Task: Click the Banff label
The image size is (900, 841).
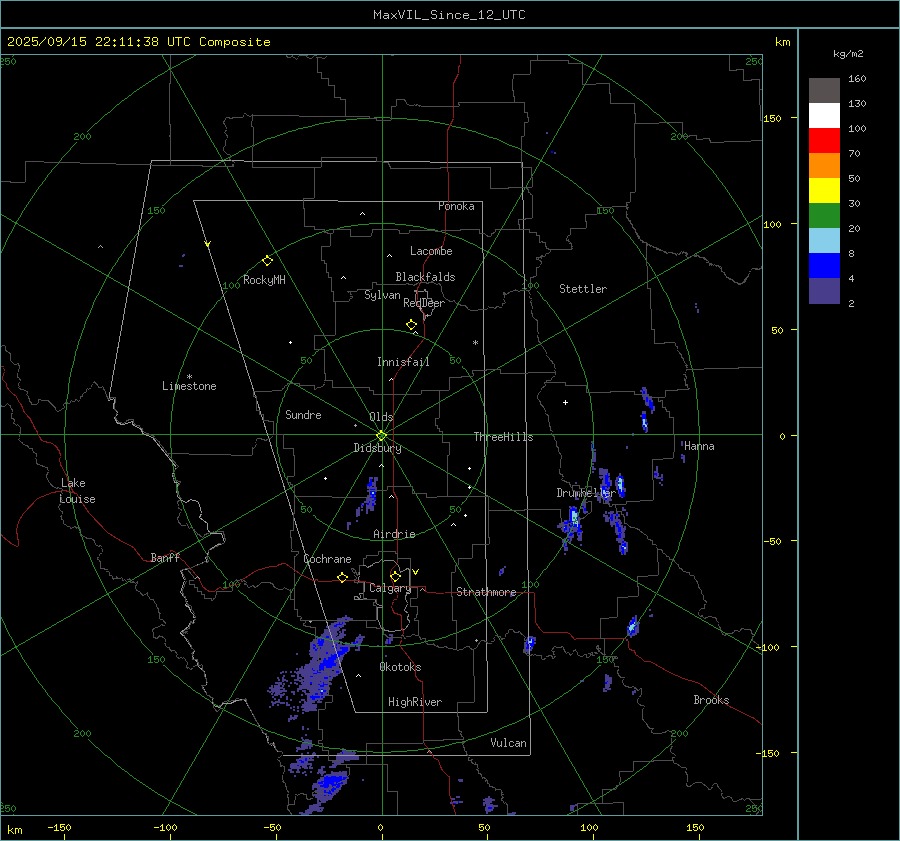Action: [165, 558]
